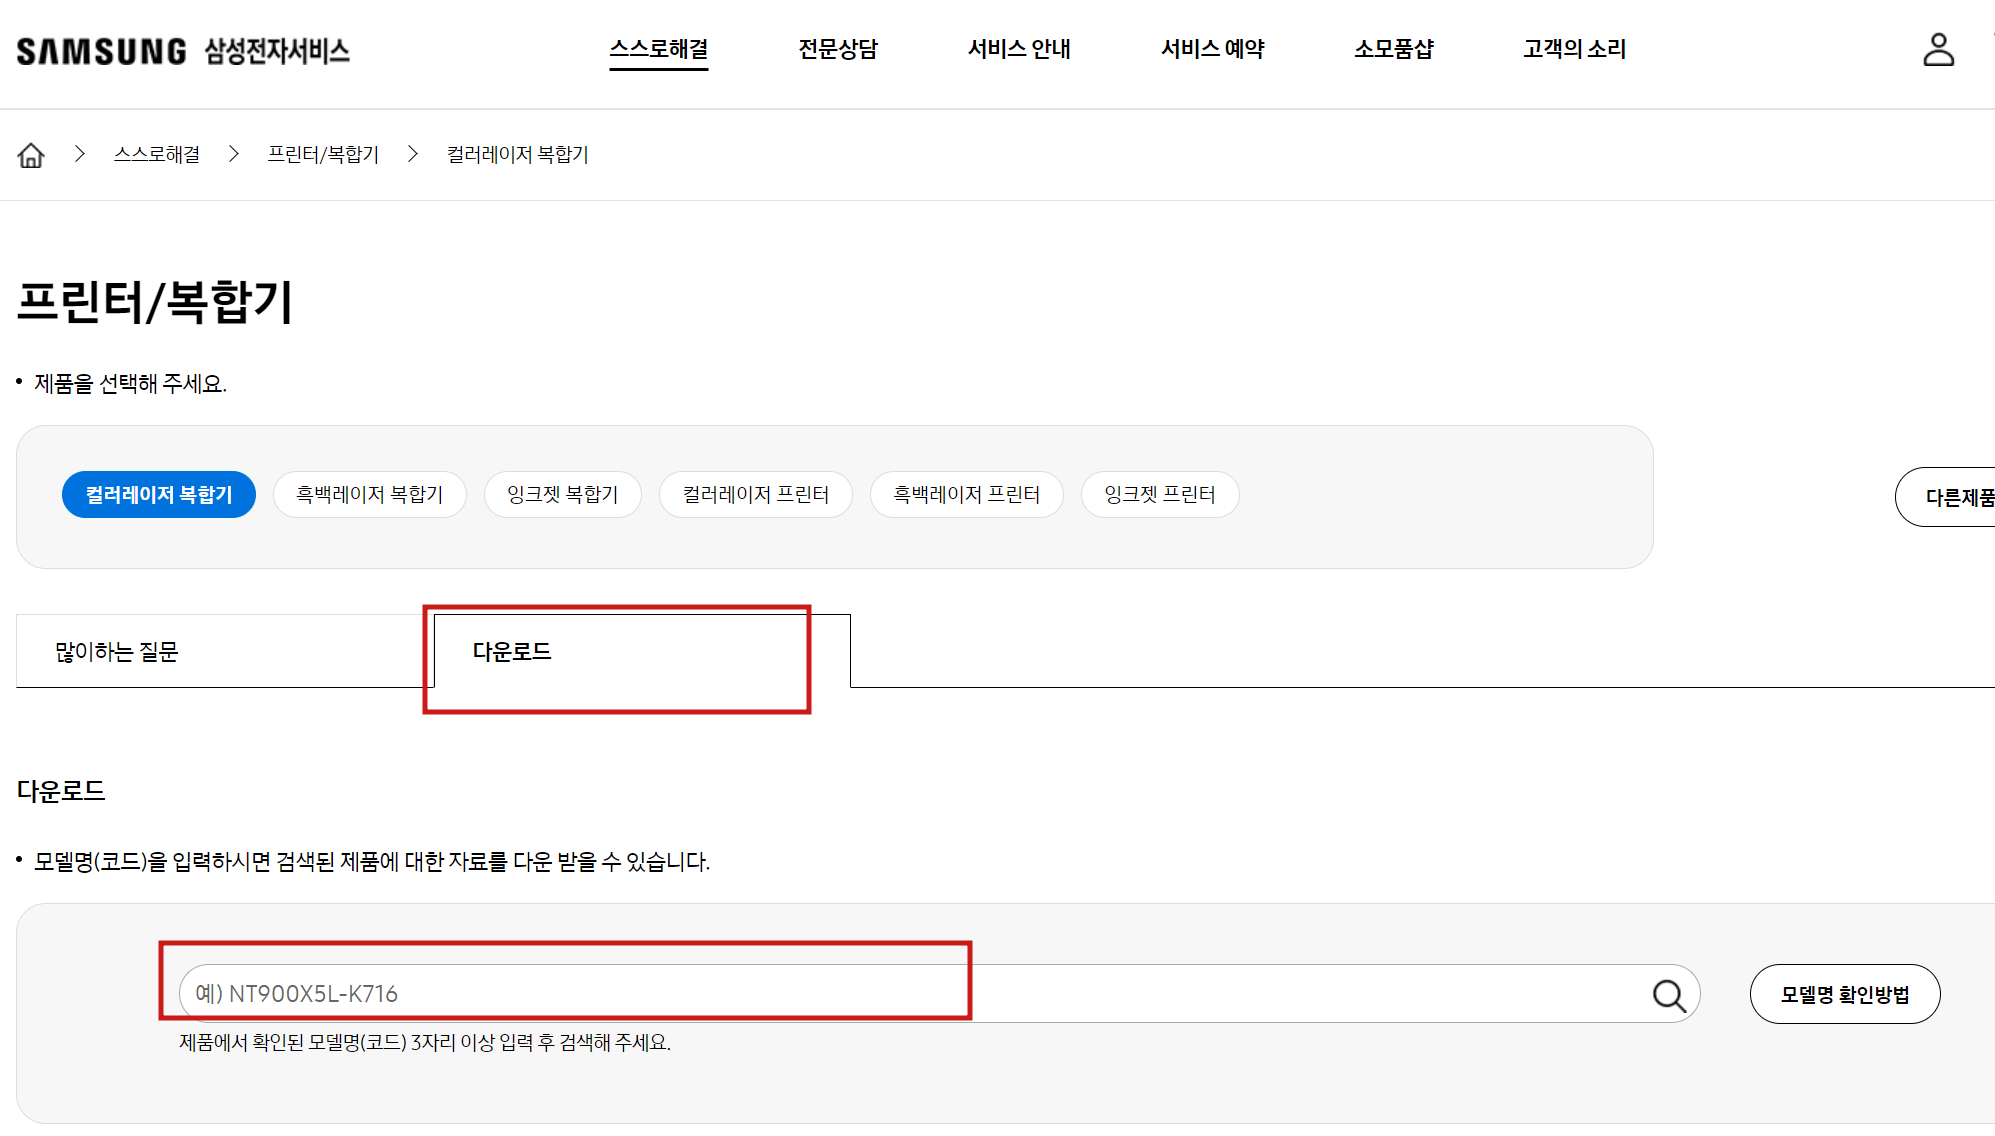Viewport: 1995px width, 1136px height.
Task: Click the 프린터/복합기 breadcrumb link
Action: click(x=323, y=155)
